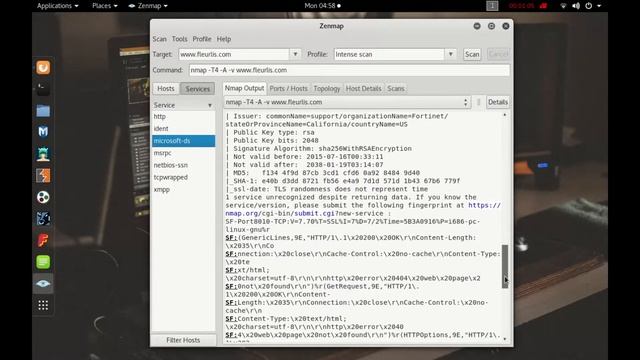
Task: Switch to the Ports / Hosts tab
Action: click(289, 88)
